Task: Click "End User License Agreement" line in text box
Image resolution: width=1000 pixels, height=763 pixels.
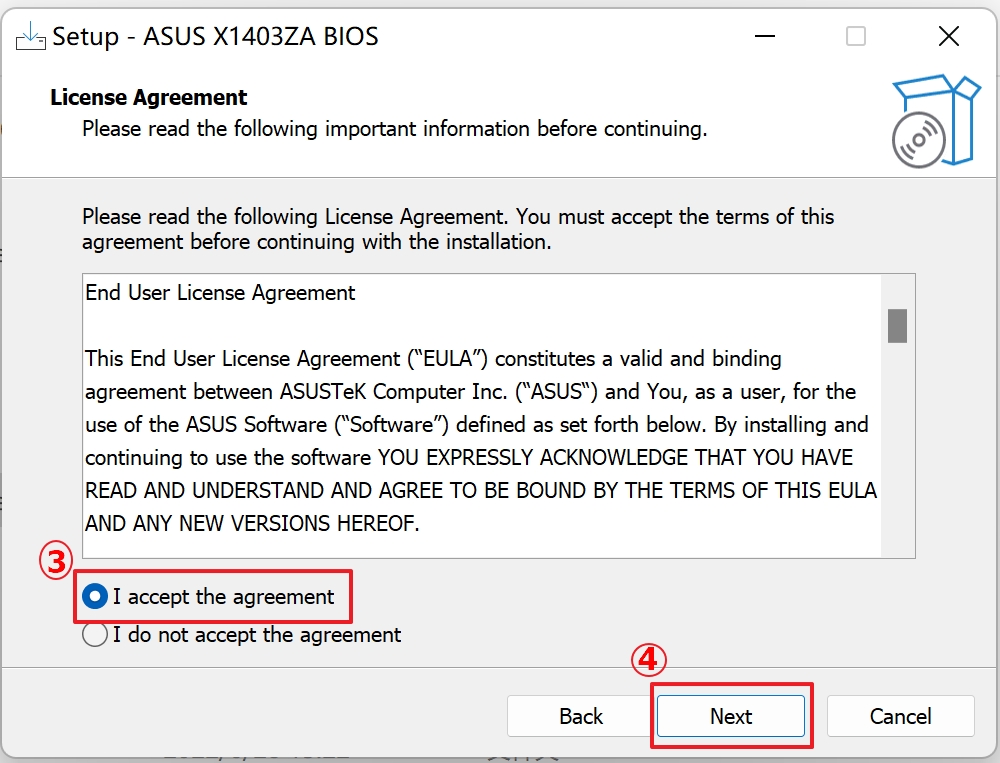Action: (x=220, y=293)
